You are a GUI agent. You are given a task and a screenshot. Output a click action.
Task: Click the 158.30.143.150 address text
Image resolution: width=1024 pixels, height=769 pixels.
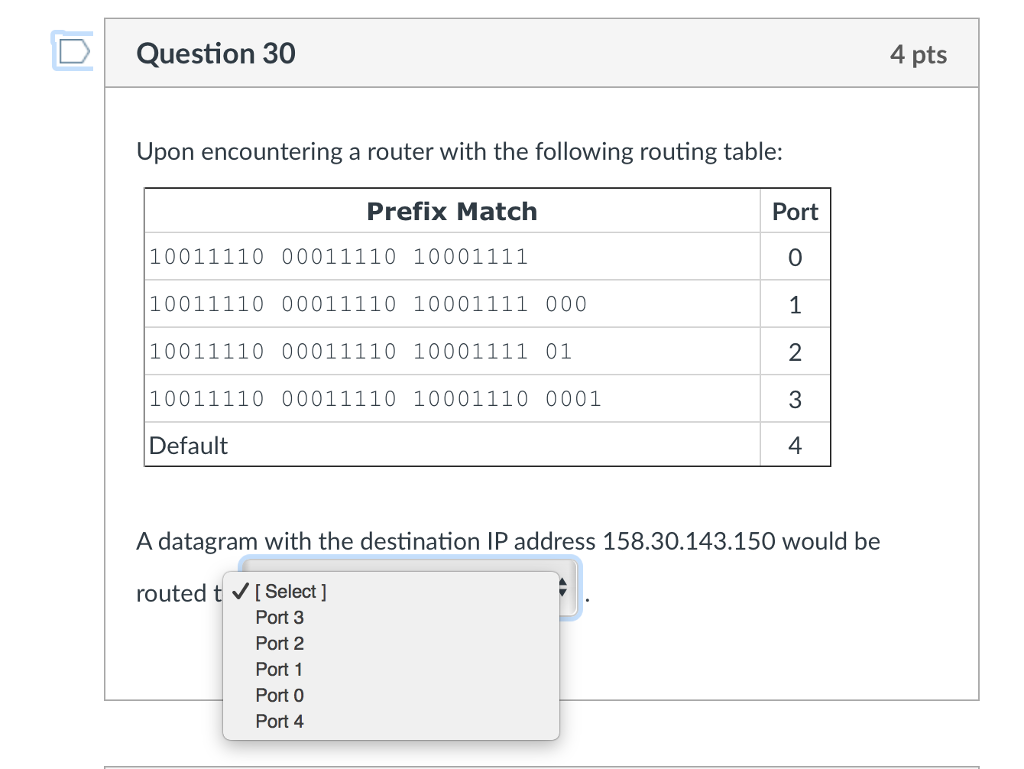pos(688,541)
